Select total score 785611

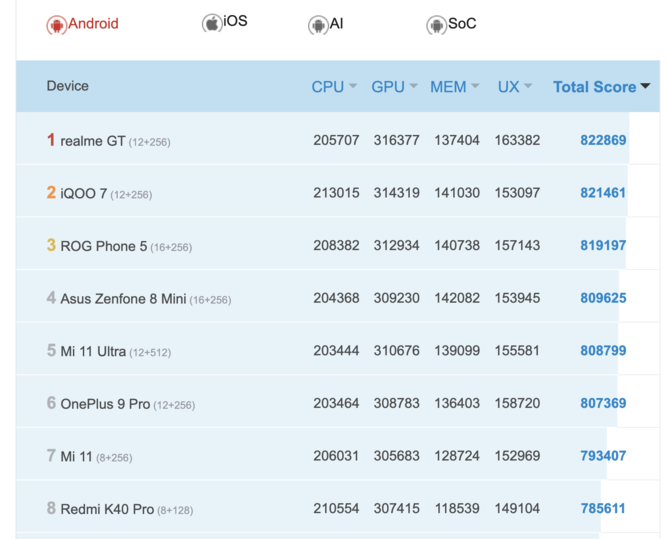[x=602, y=508]
